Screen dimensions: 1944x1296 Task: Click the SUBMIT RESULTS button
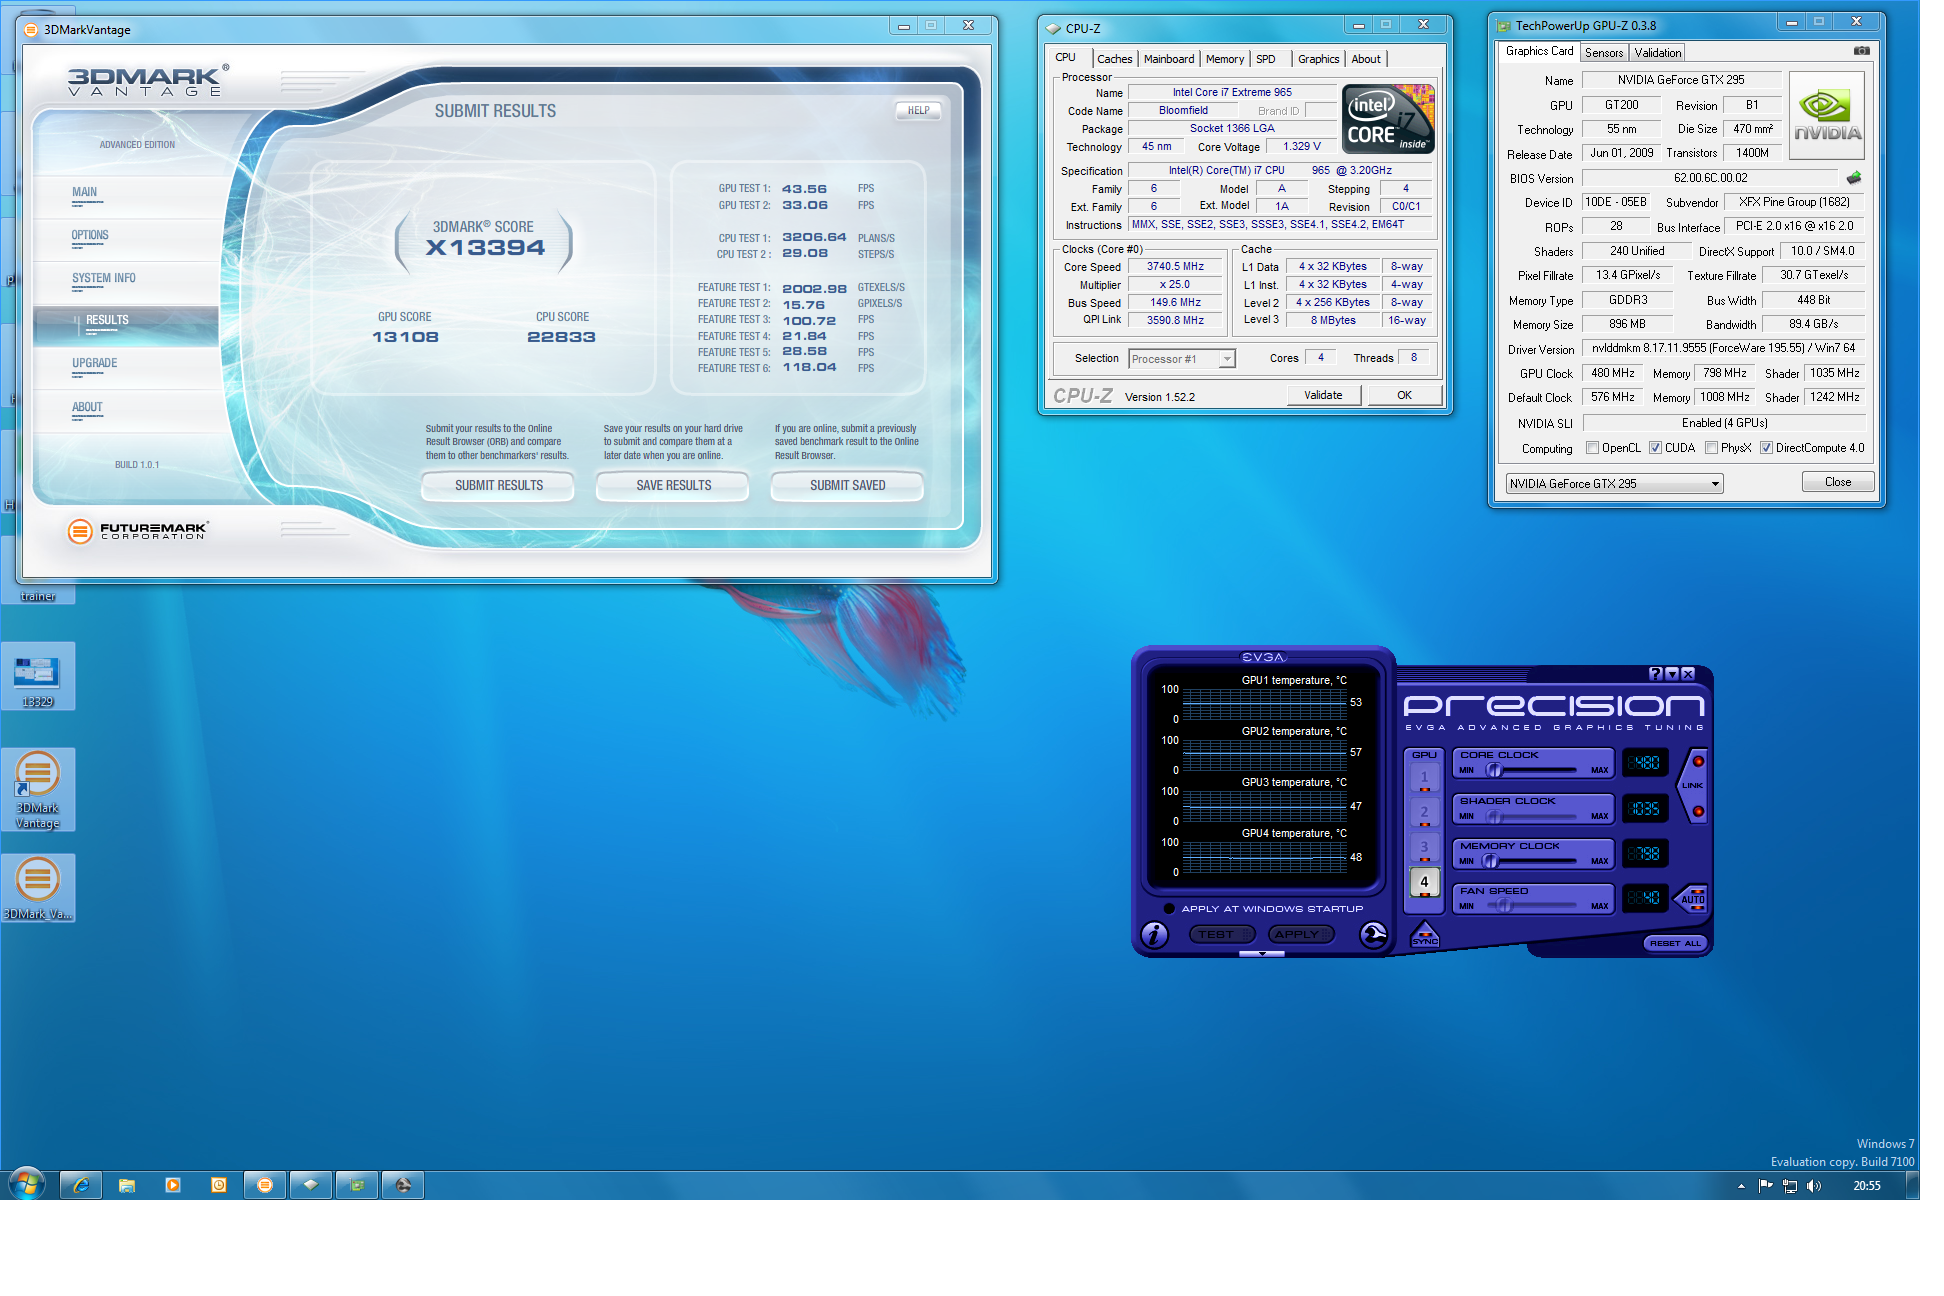coord(498,485)
